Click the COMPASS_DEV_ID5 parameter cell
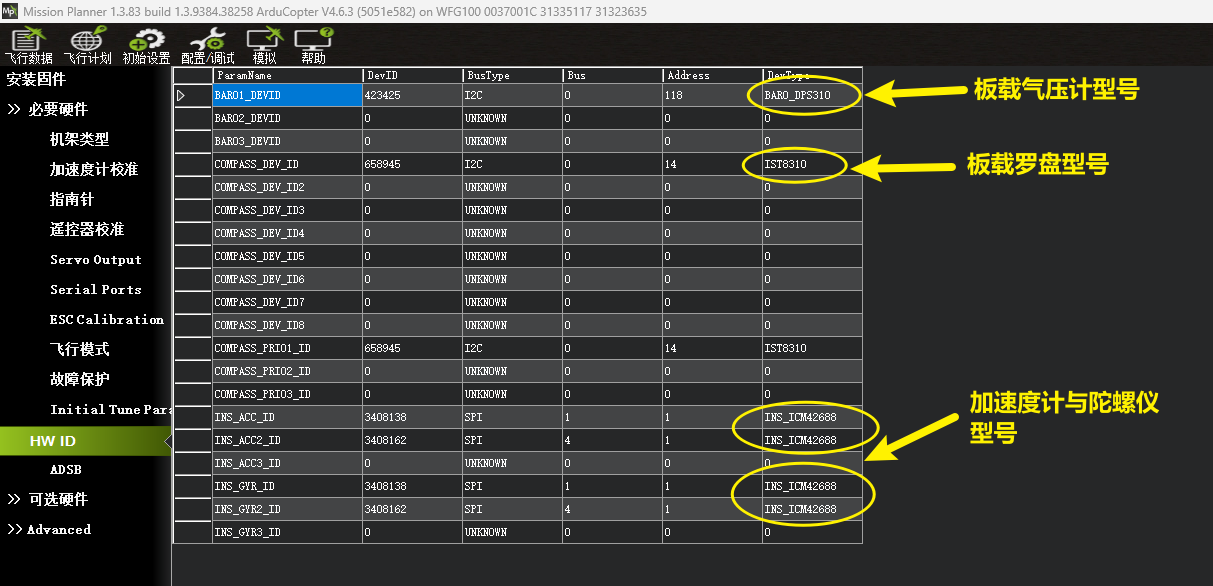 (287, 256)
